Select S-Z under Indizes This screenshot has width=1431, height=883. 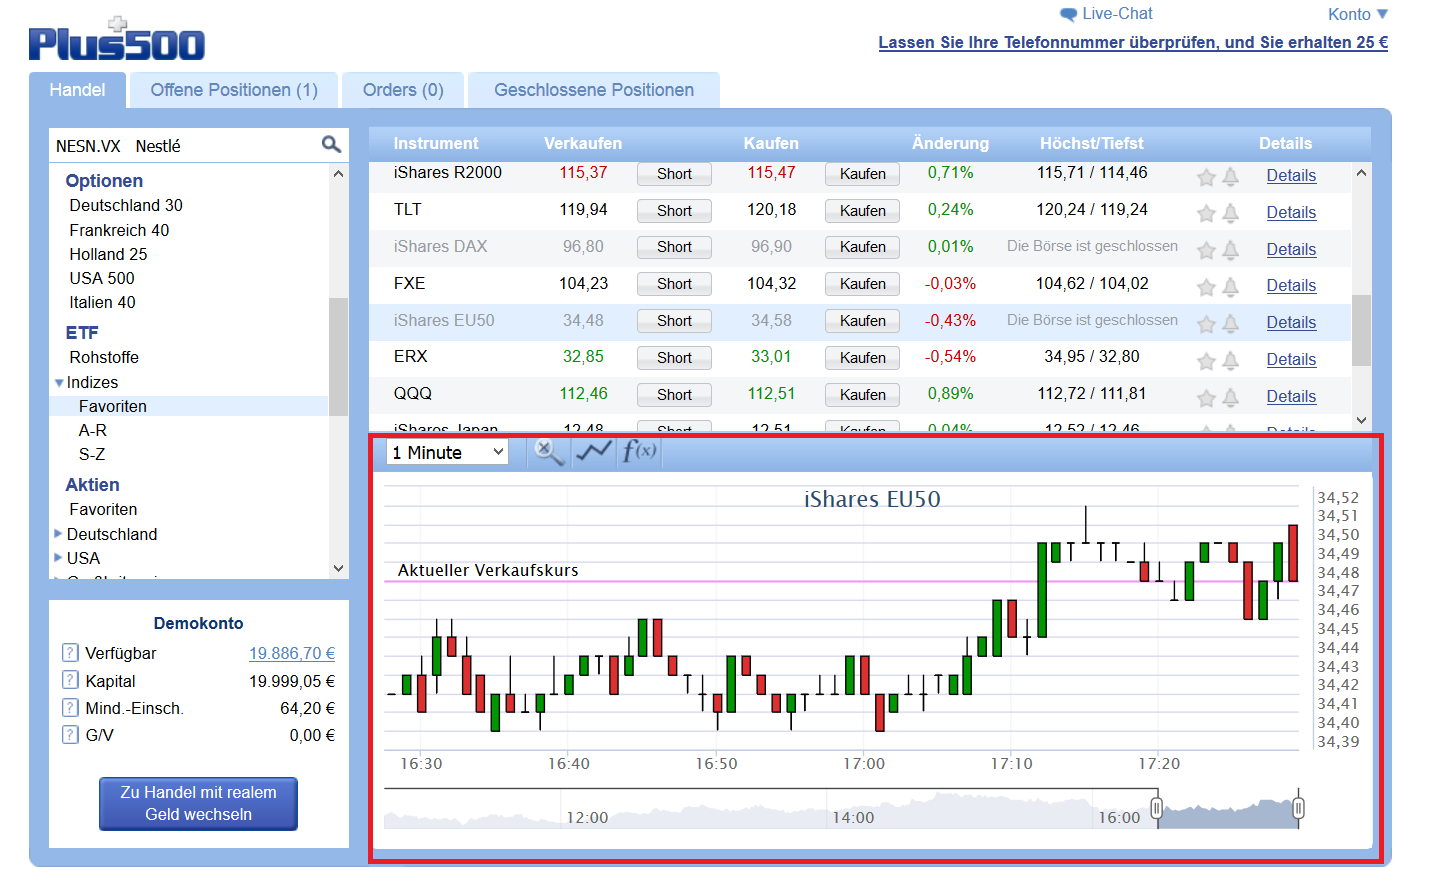92,454
